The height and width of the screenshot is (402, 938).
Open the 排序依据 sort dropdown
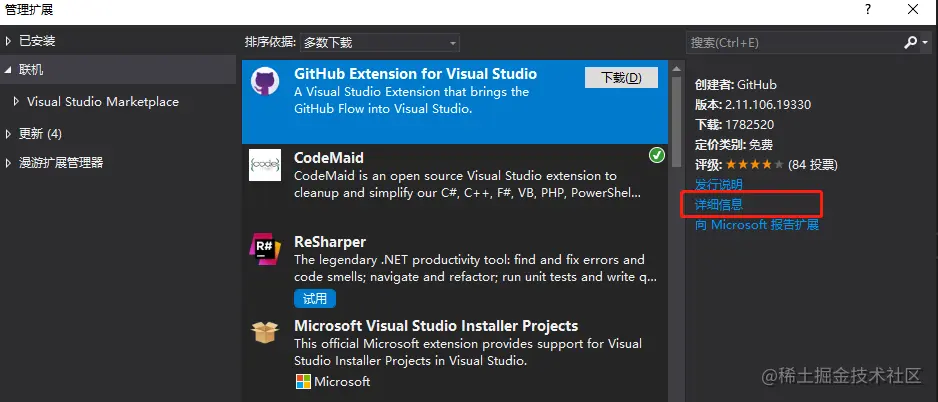[x=380, y=43]
